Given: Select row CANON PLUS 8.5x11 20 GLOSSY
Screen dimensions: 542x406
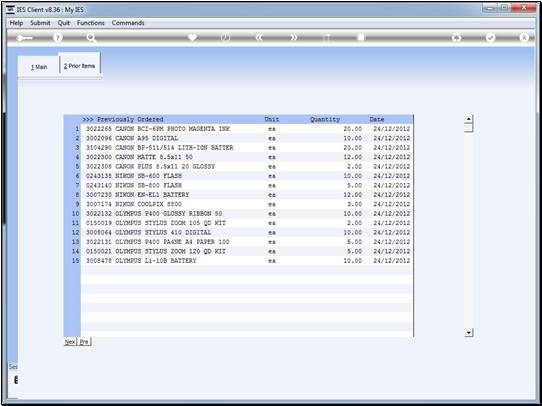Looking at the screenshot, I should point(247,167).
